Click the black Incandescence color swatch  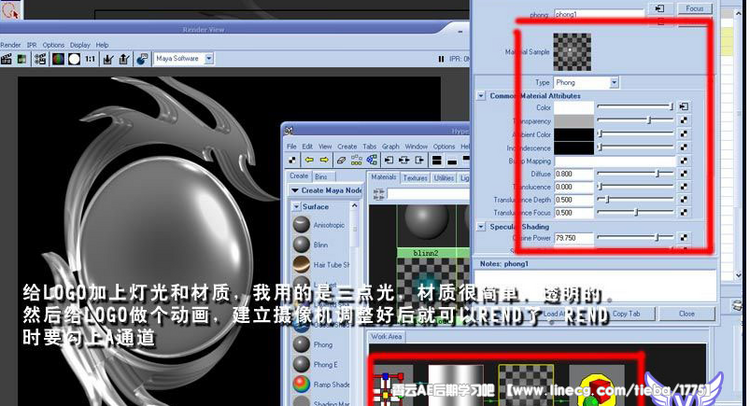point(574,148)
